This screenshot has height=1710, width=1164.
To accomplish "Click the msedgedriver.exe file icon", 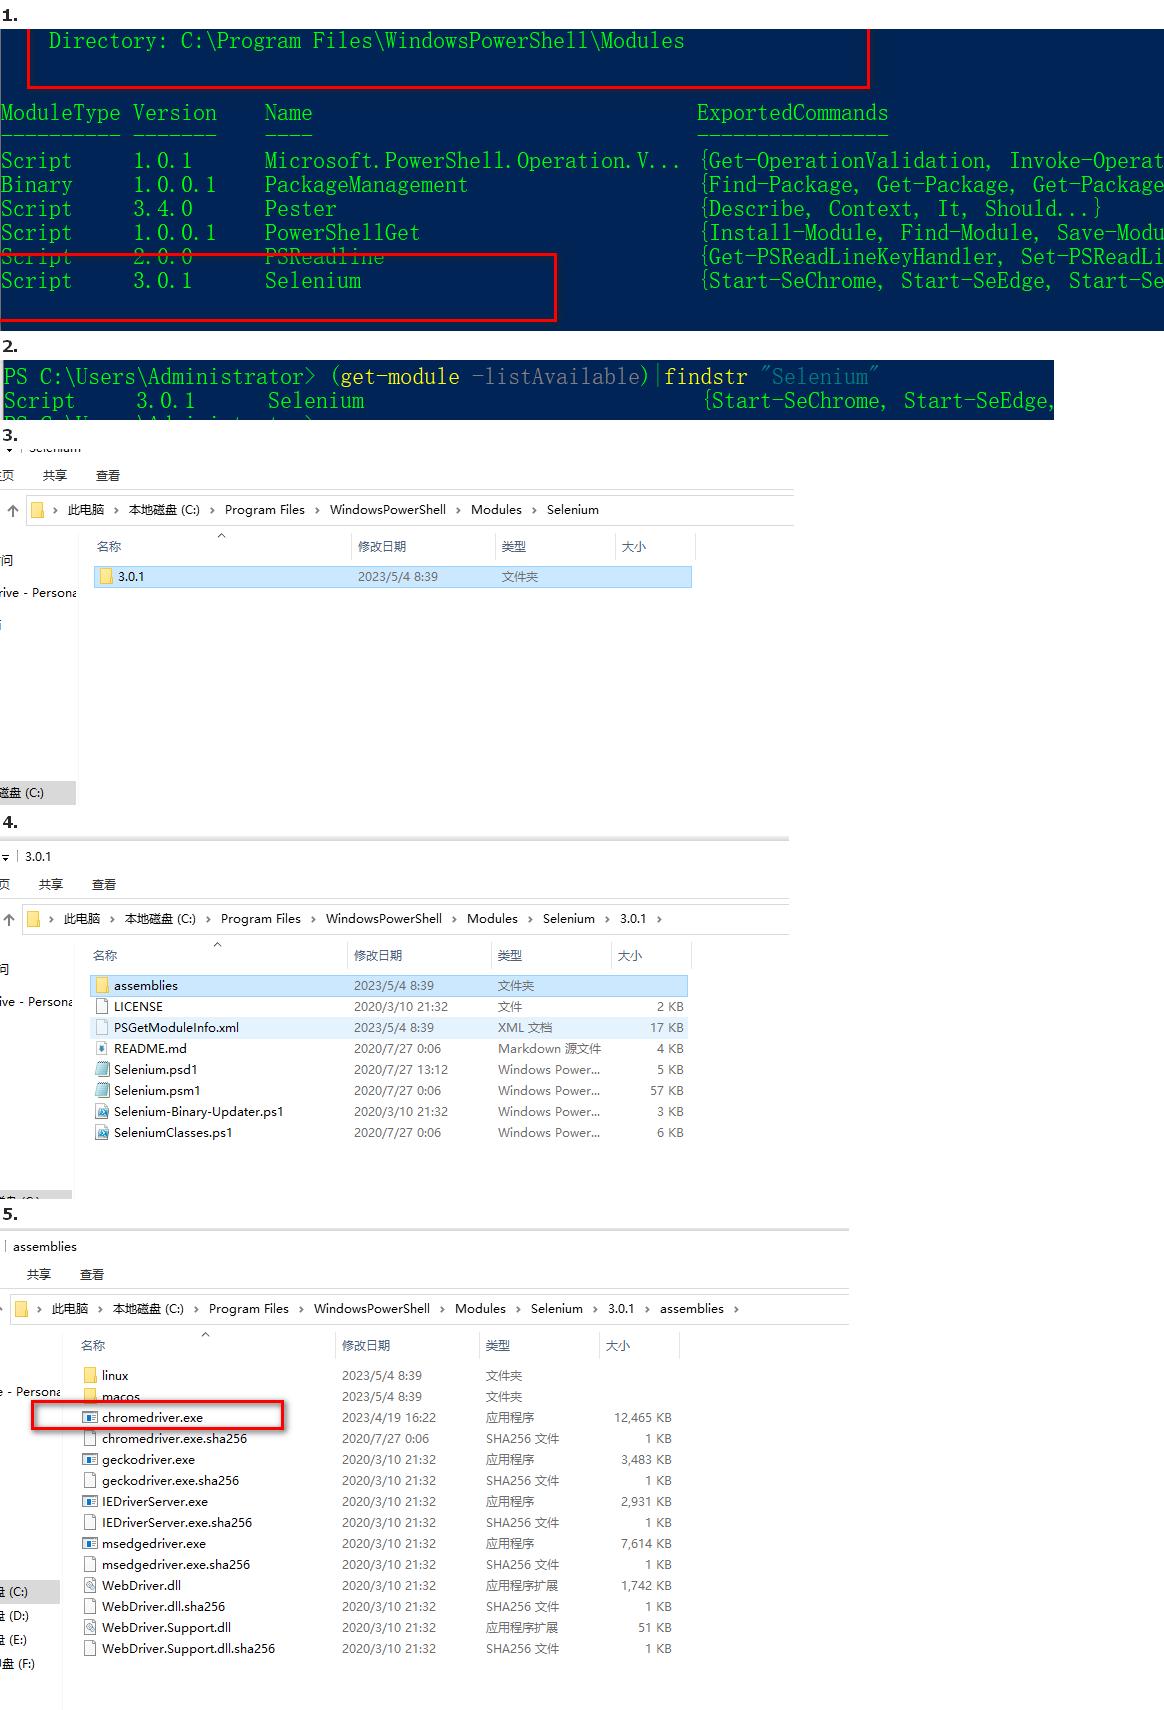I will [x=90, y=1544].
